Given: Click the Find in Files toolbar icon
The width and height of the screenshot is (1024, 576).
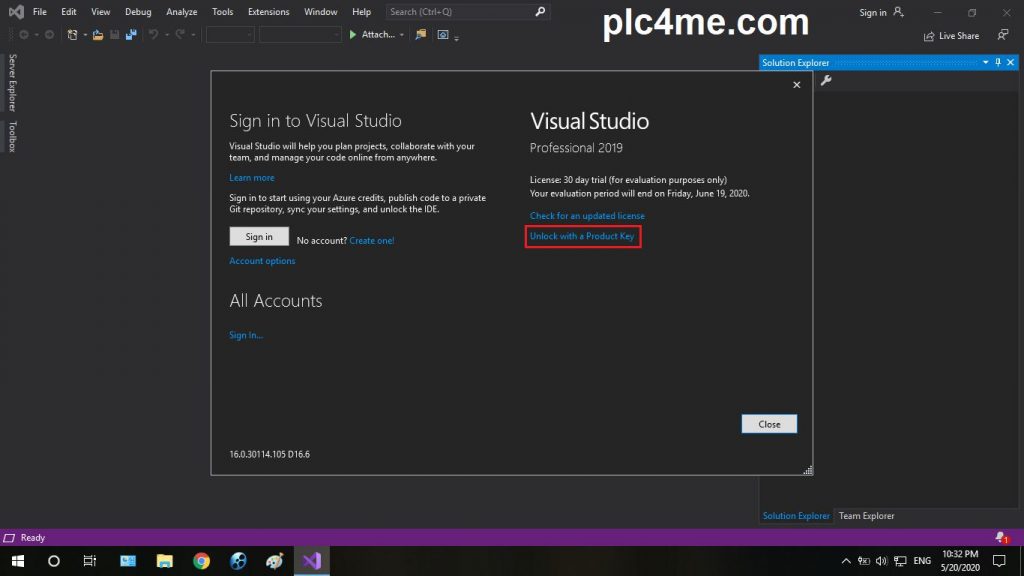Looking at the screenshot, I should [x=420, y=34].
